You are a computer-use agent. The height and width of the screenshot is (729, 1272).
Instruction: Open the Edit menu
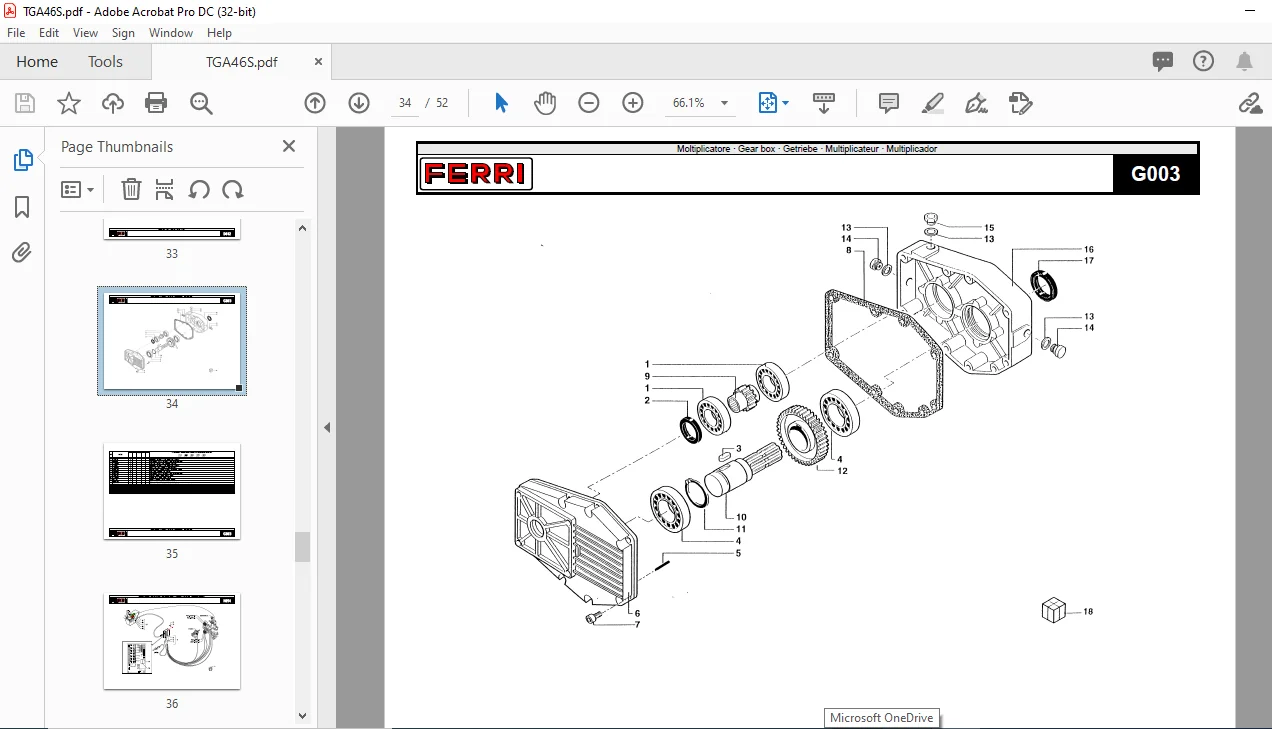click(x=49, y=33)
